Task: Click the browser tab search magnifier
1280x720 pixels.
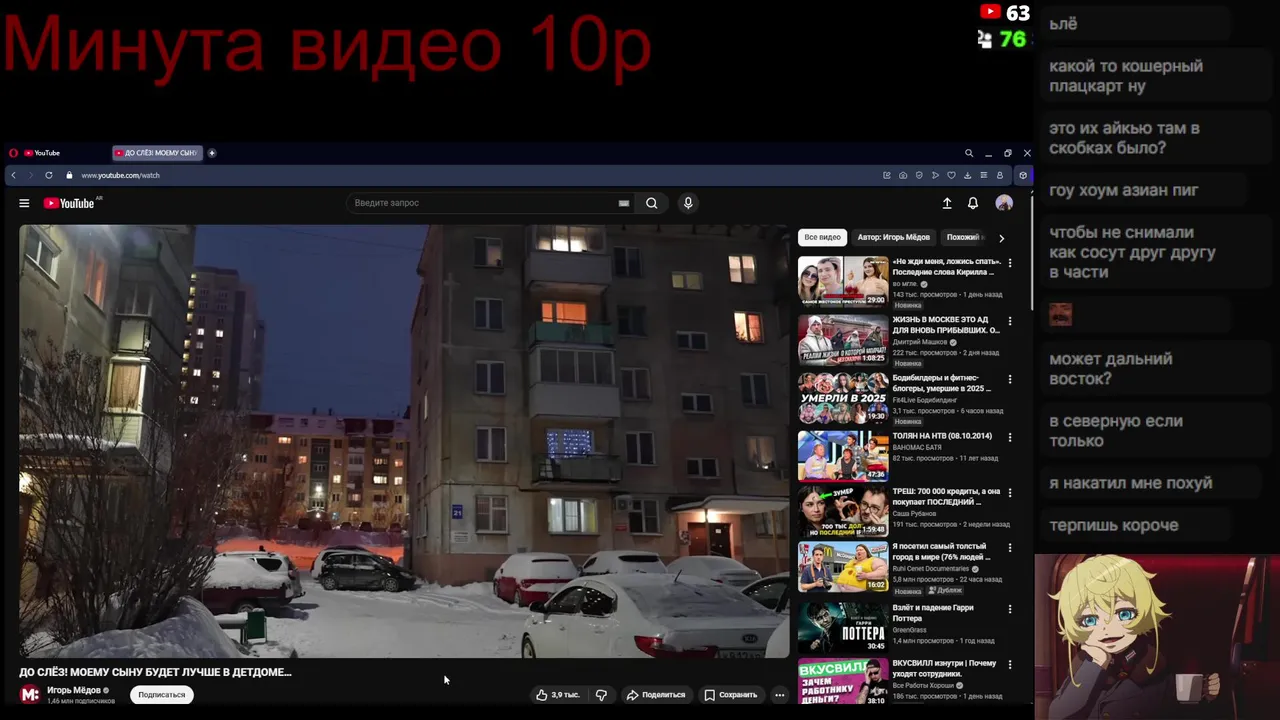Action: coord(969,153)
